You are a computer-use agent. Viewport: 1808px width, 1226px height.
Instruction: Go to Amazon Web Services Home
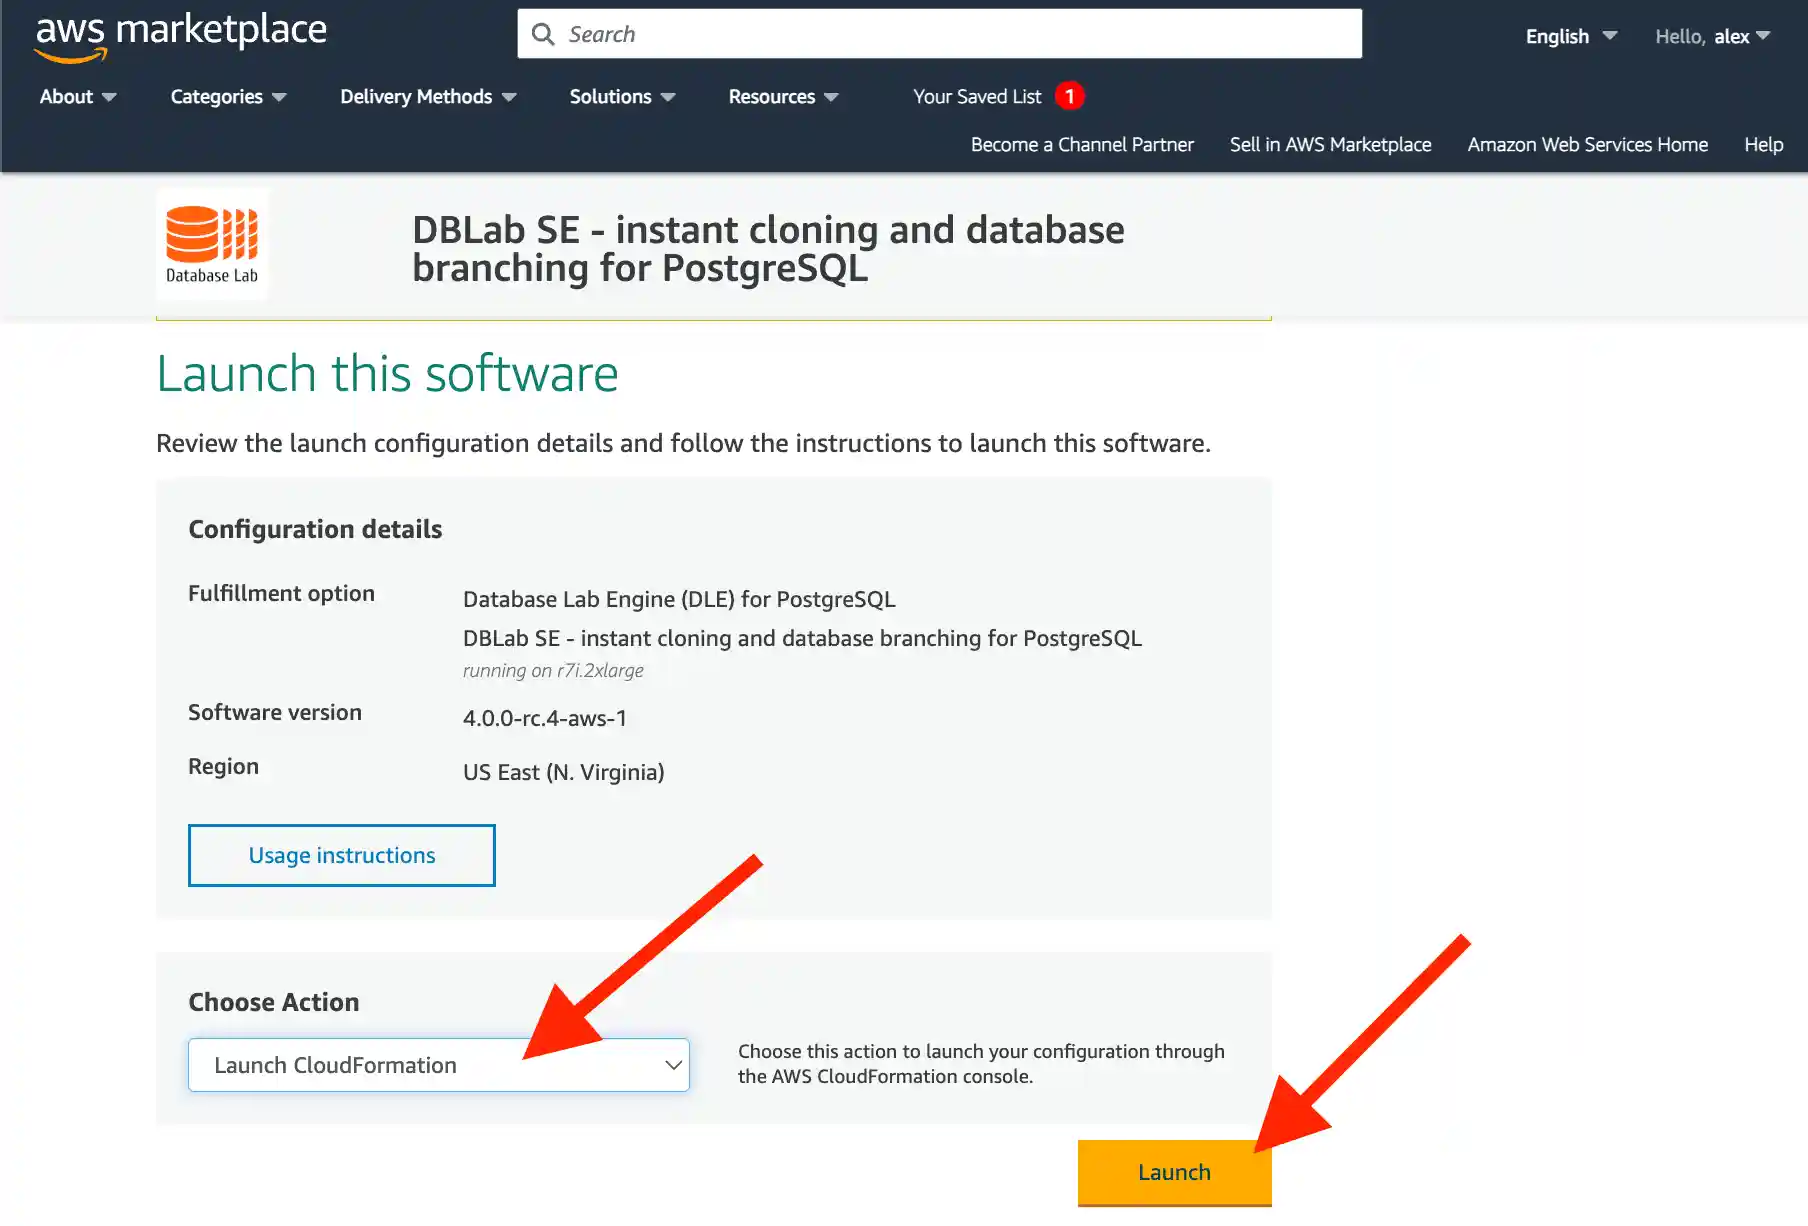click(x=1587, y=144)
